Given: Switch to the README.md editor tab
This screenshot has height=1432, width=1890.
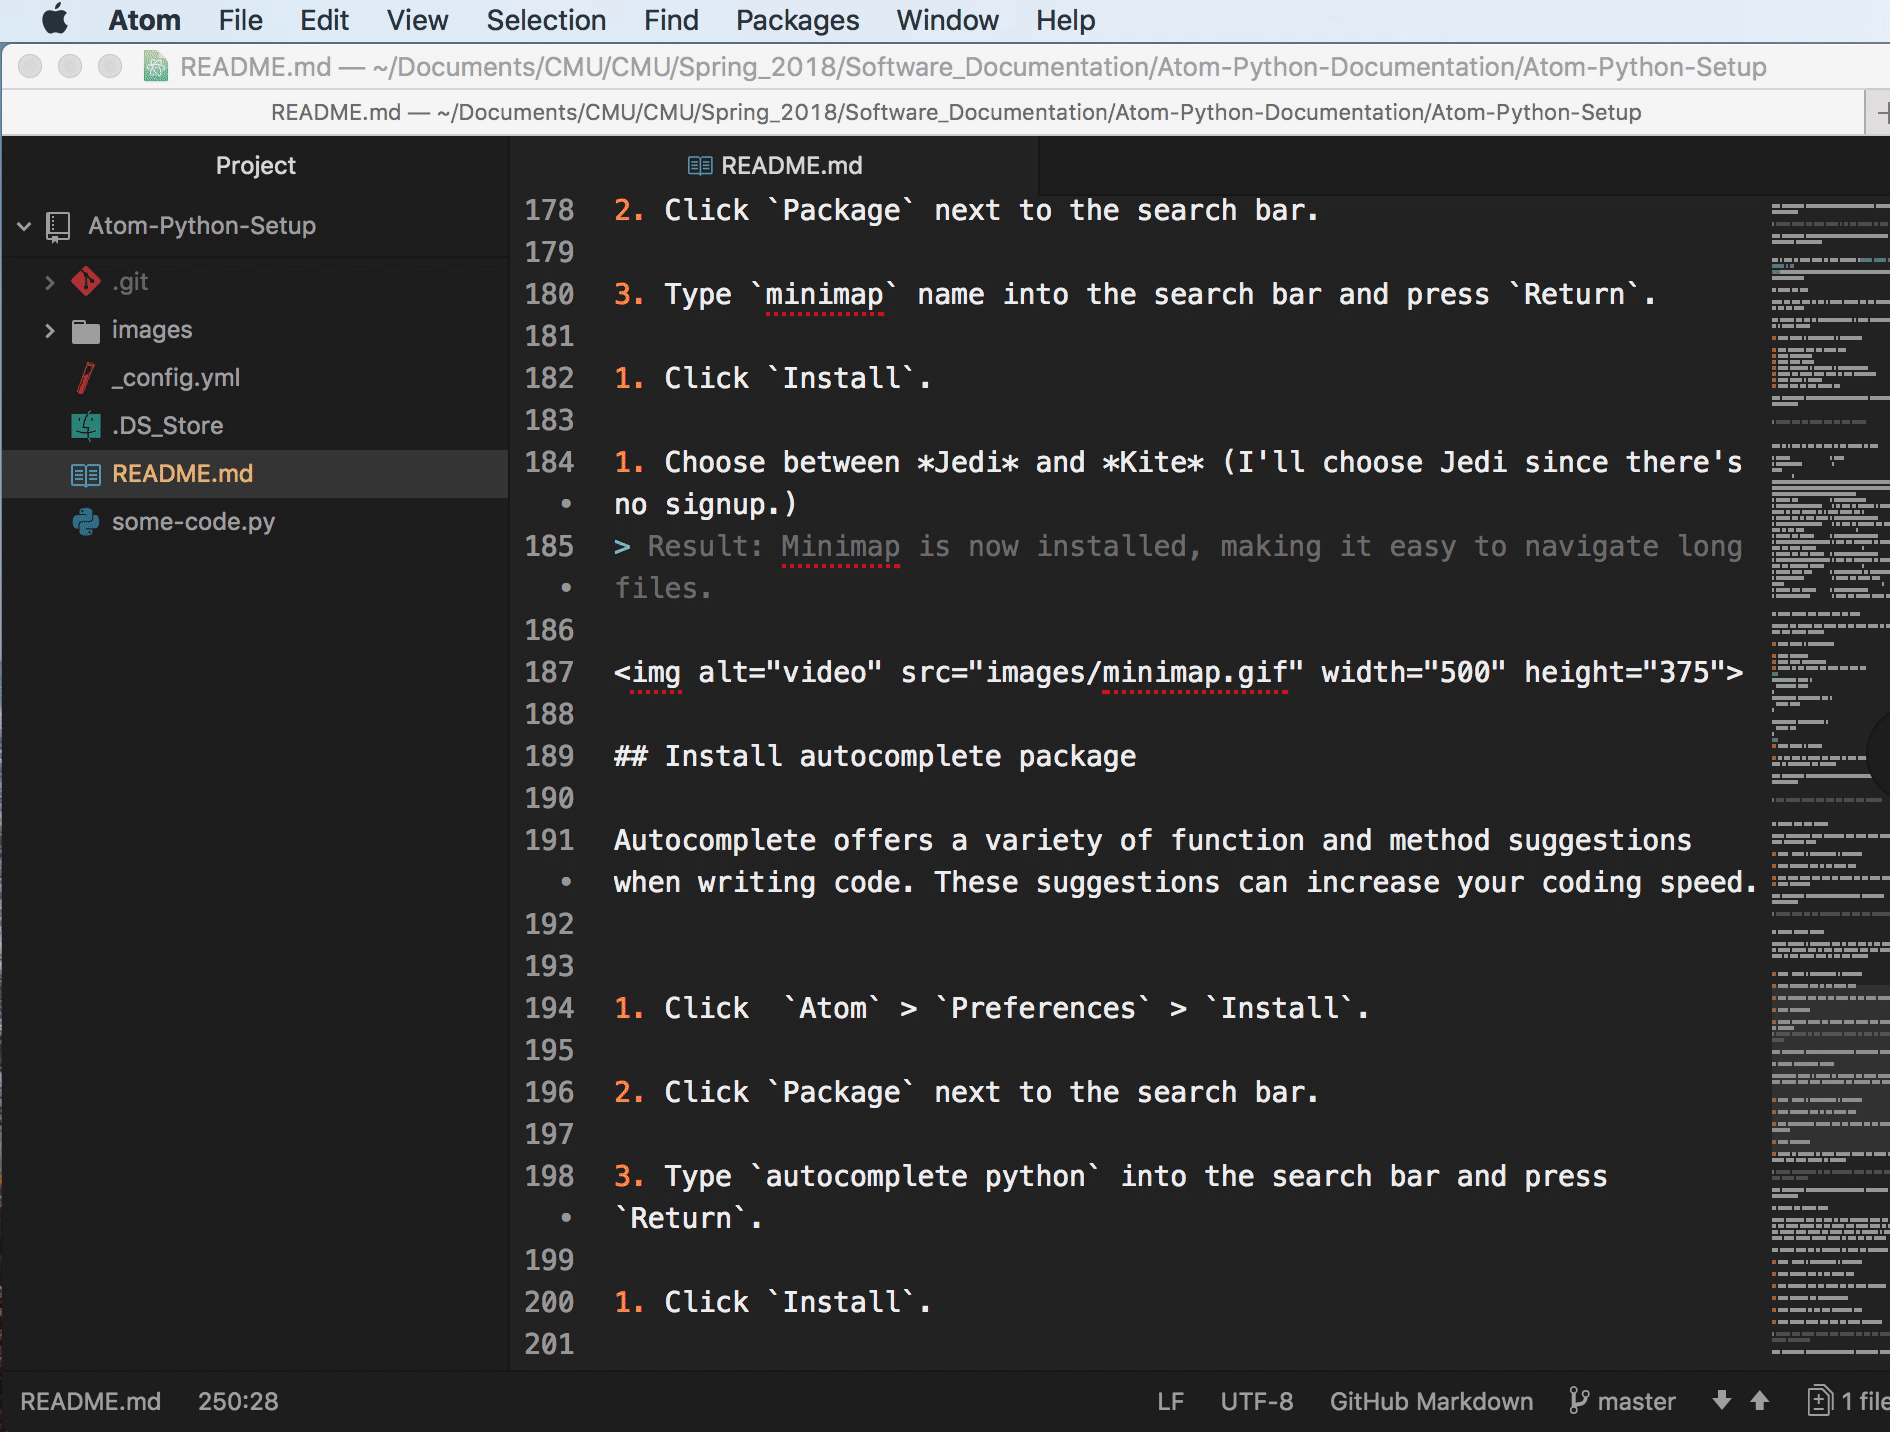Looking at the screenshot, I should coord(775,165).
